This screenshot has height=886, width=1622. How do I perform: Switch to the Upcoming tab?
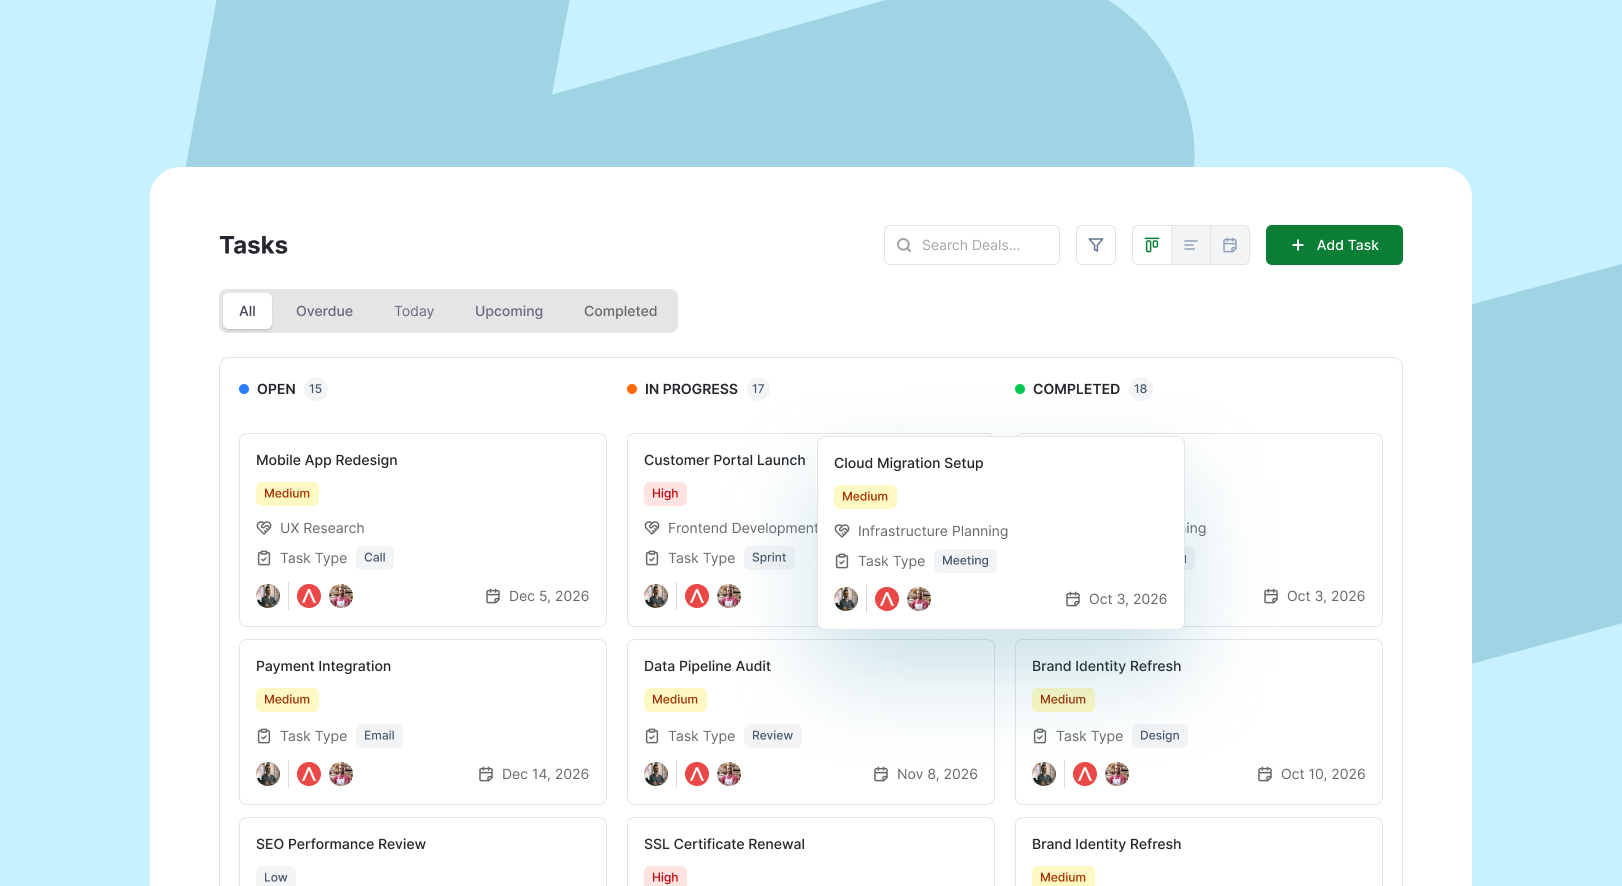pyautogui.click(x=509, y=311)
